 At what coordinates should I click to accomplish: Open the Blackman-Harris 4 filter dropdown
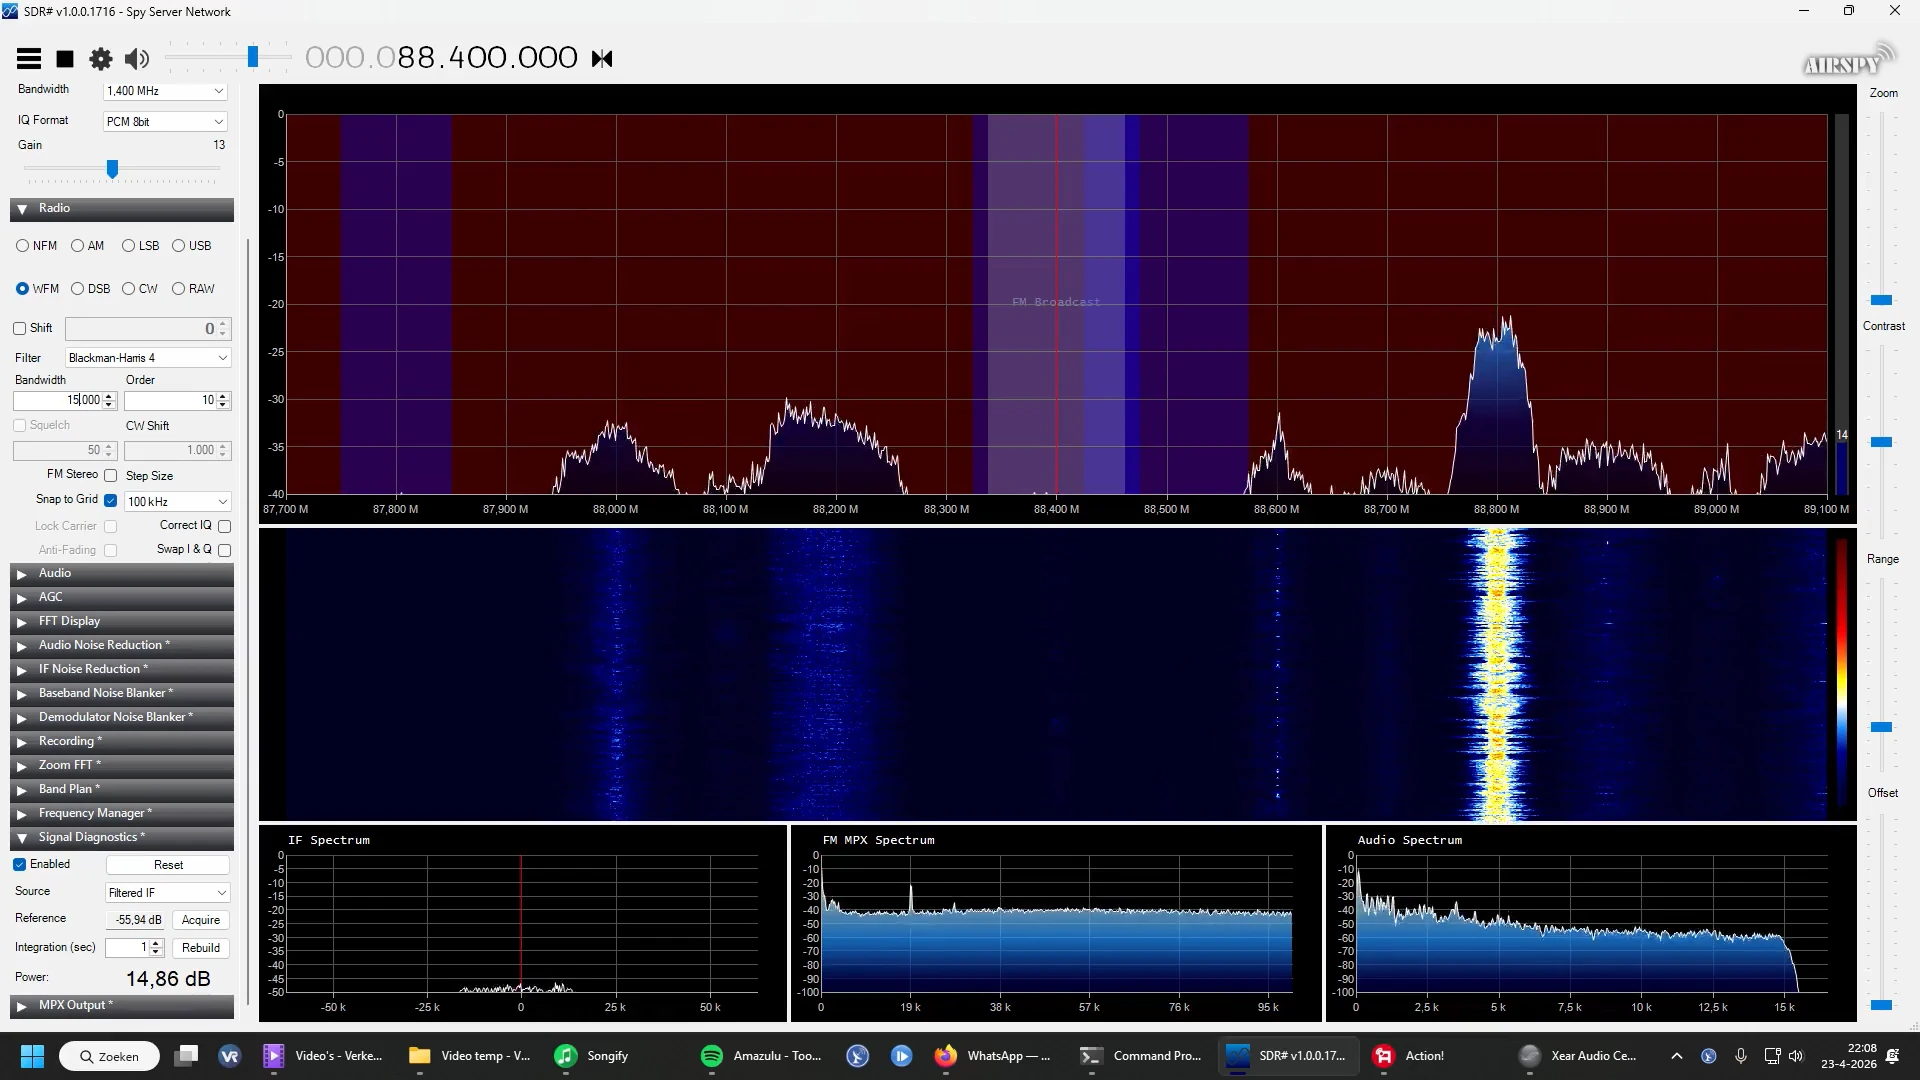click(x=148, y=358)
